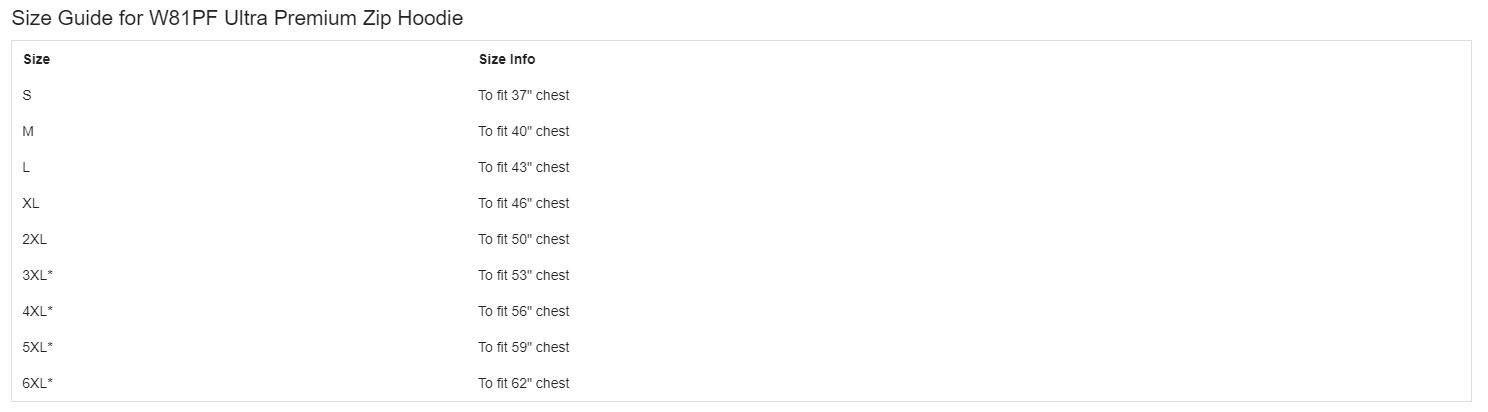Click the 2XL size row label
This screenshot has width=1488, height=412.
[x=35, y=239]
